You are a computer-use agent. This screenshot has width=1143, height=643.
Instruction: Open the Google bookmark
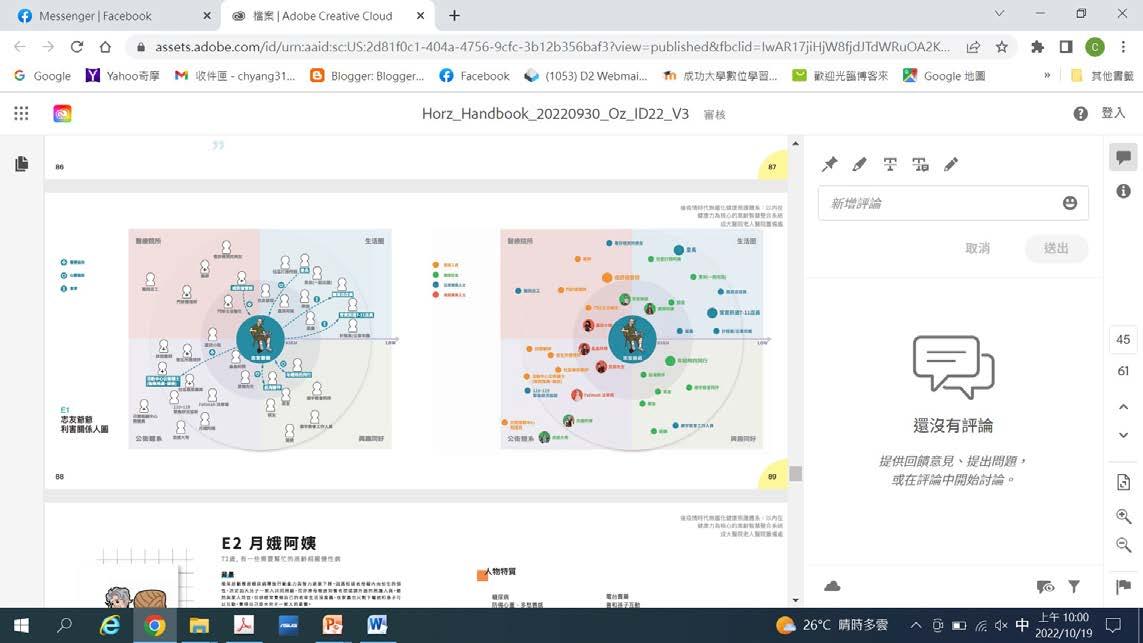coord(42,76)
